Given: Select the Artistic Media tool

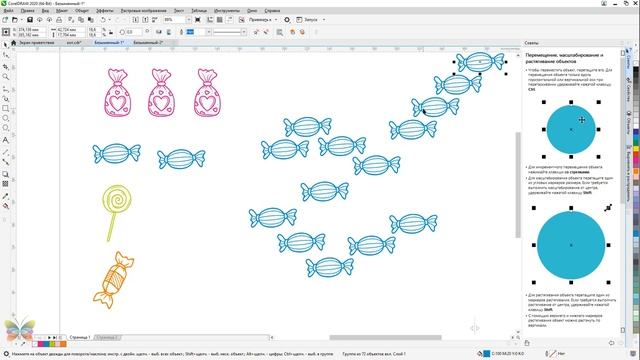Looking at the screenshot, I should click(5, 98).
